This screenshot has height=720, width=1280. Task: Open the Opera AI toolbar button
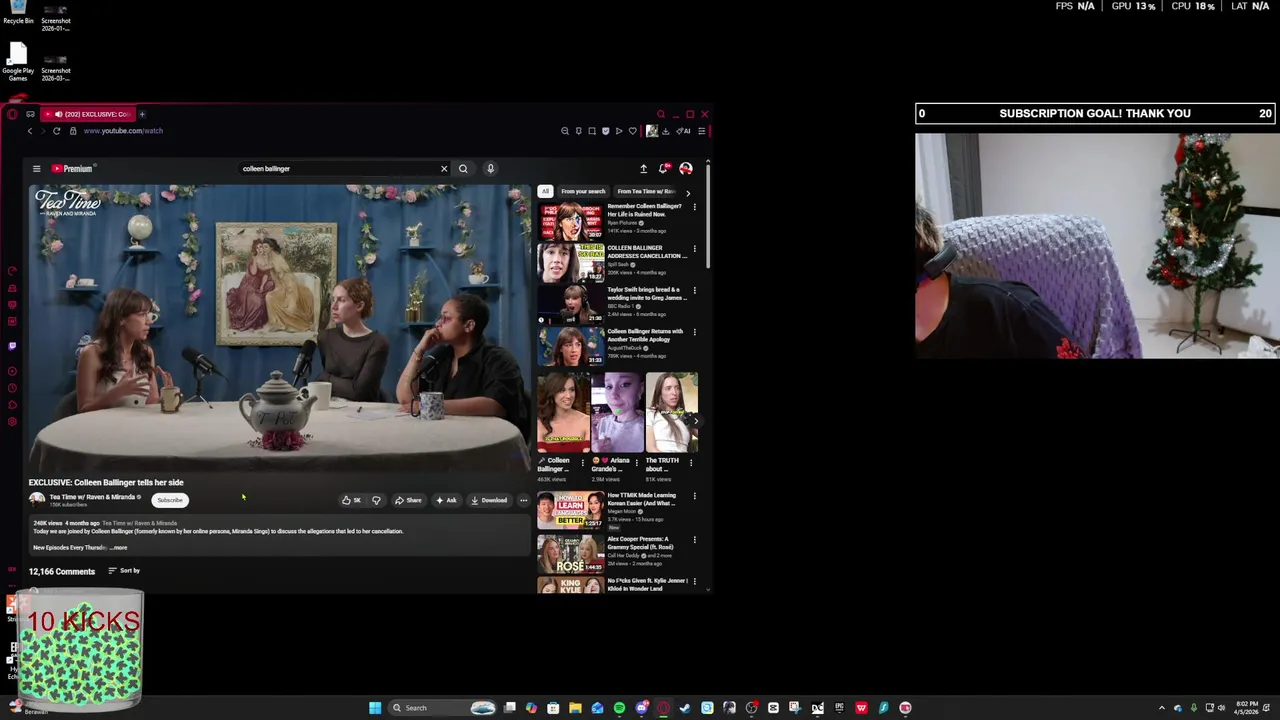pyautogui.click(x=683, y=131)
